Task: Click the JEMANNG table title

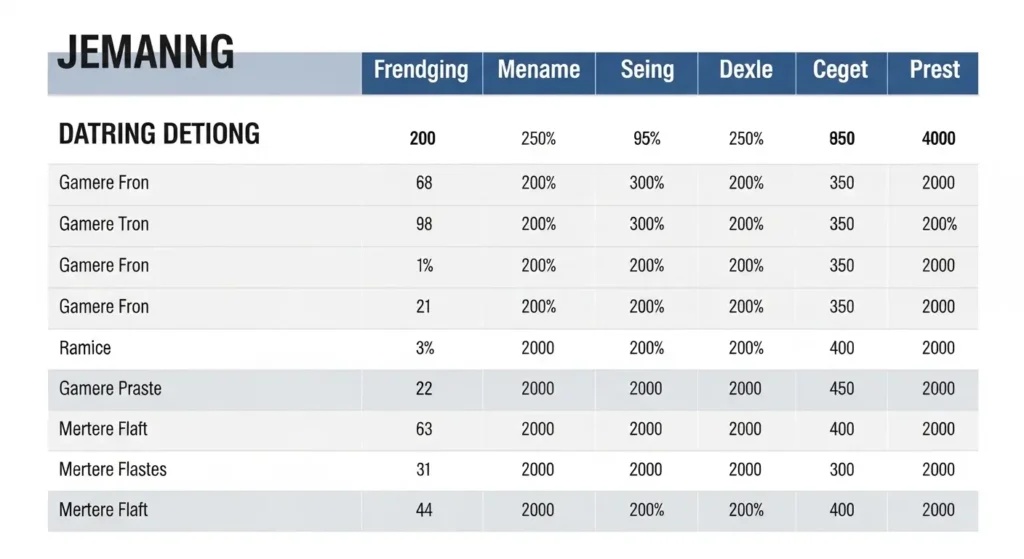Action: coord(145,52)
